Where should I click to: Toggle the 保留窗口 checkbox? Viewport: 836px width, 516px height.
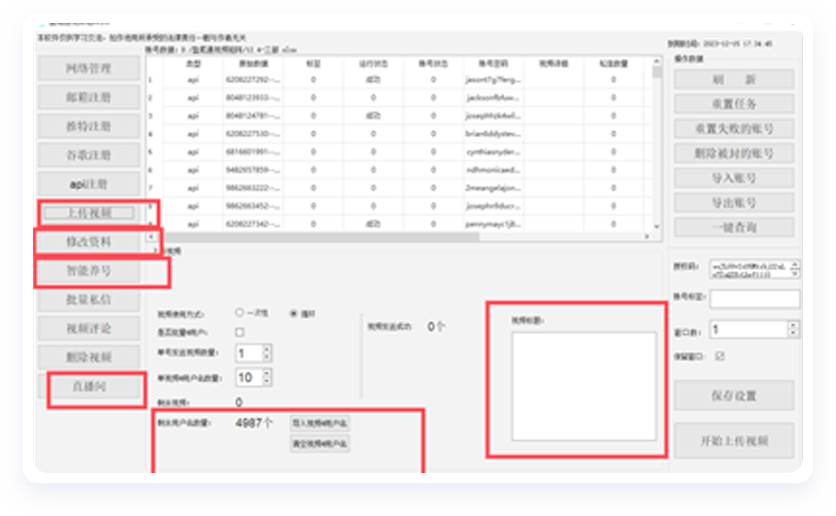[x=719, y=355]
